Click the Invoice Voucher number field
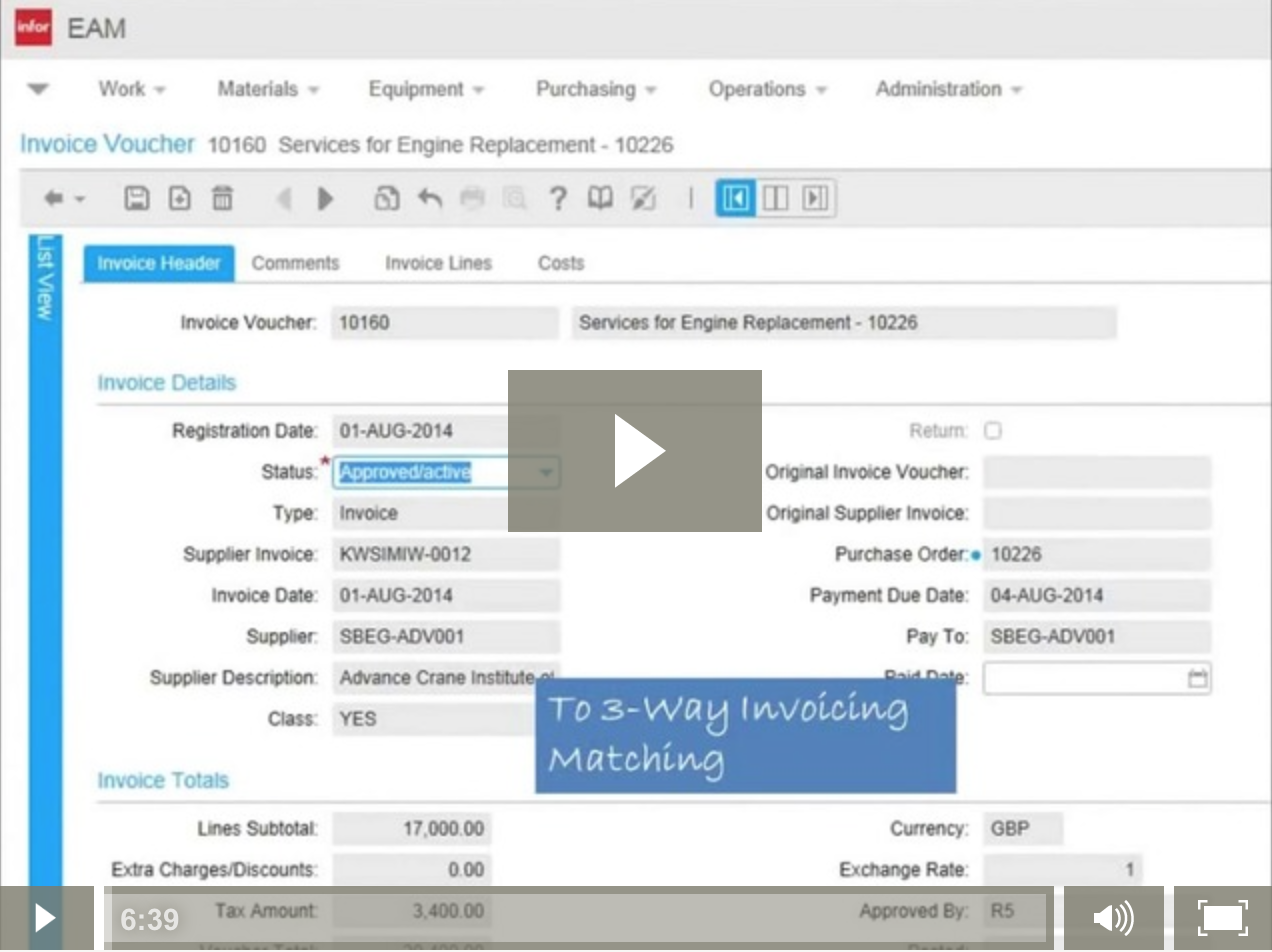The image size is (1272, 952). coord(445,323)
